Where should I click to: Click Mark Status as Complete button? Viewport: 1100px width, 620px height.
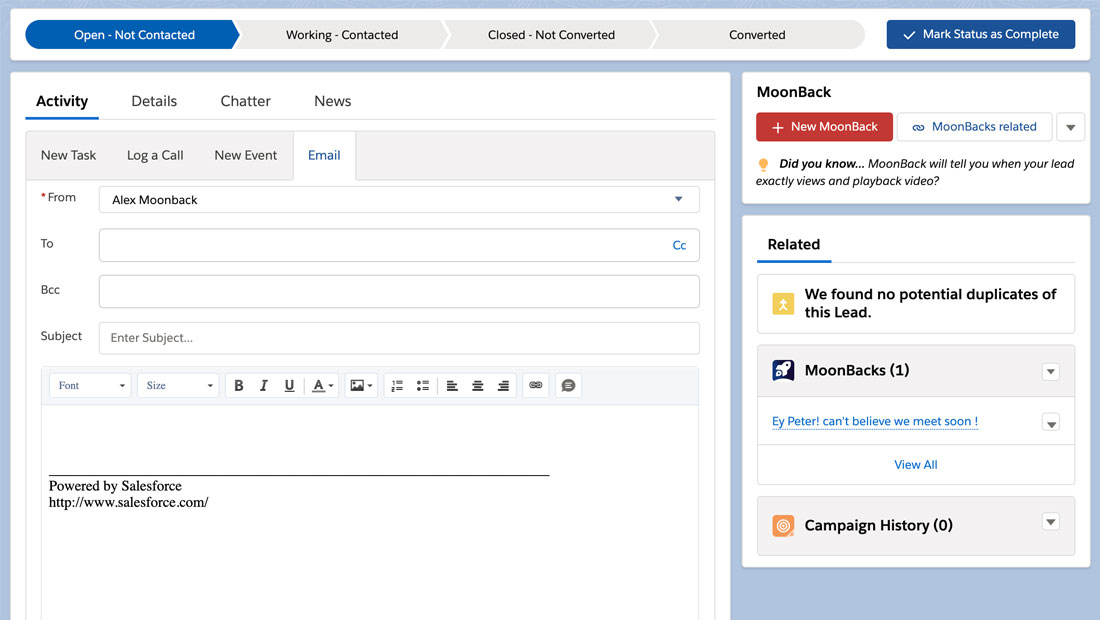[981, 34]
